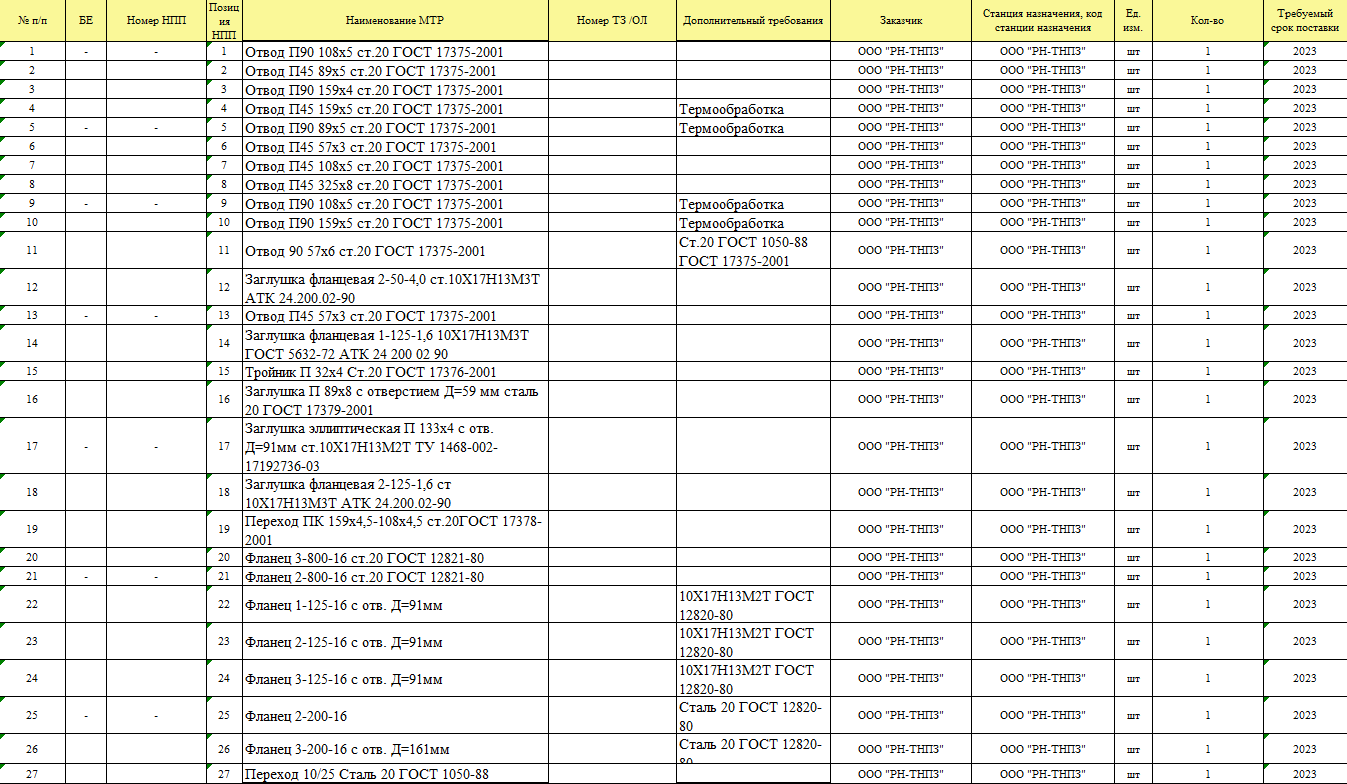Image resolution: width=1347 pixels, height=784 pixels.
Task: Select cell "Отвод П45 108х5 ст.20 ГОСТ 17375-2001"
Action: coord(395,166)
